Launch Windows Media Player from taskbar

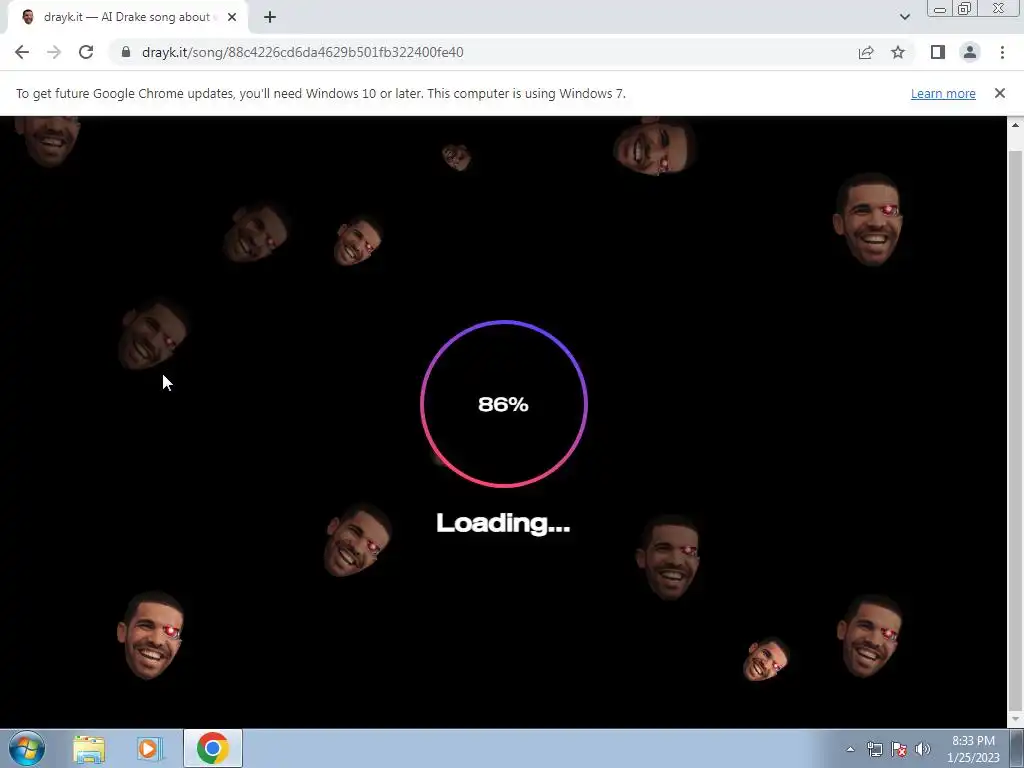click(x=150, y=749)
